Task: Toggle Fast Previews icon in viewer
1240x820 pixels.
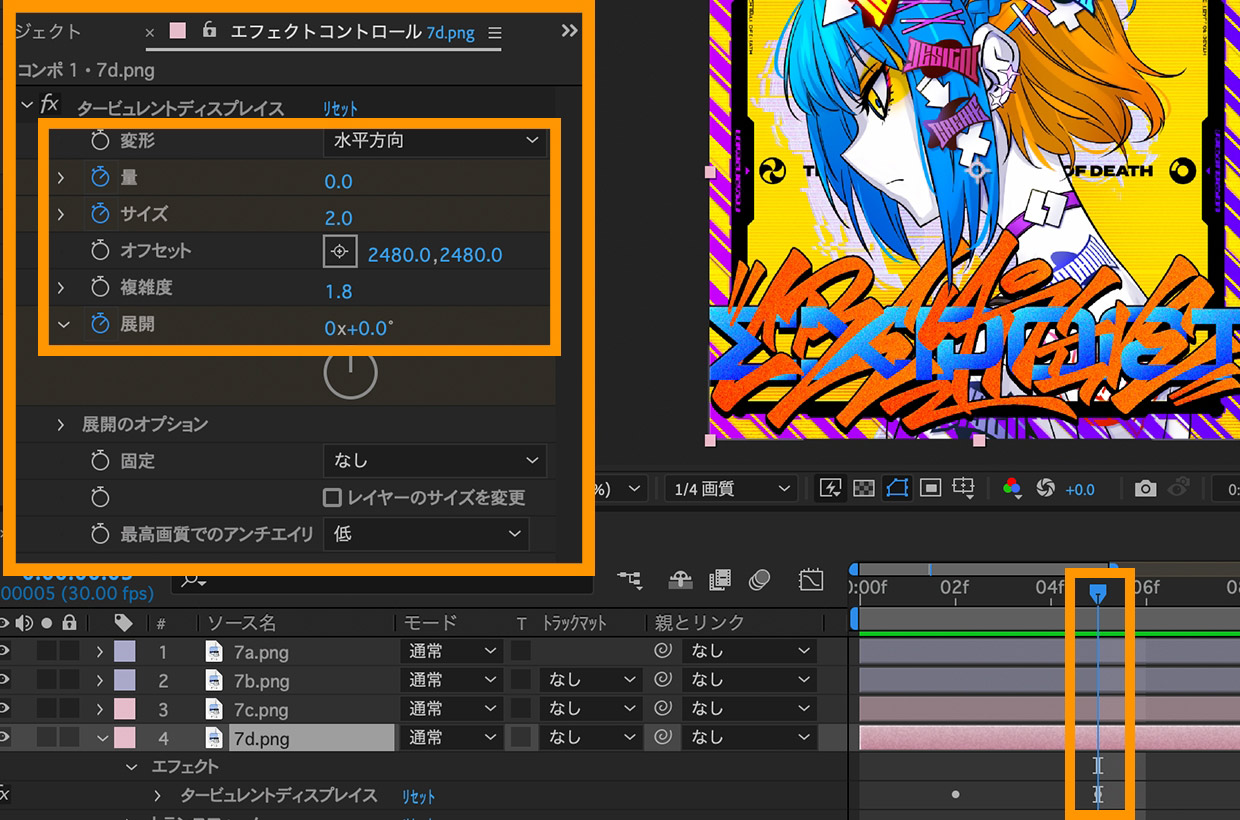Action: pyautogui.click(x=831, y=488)
